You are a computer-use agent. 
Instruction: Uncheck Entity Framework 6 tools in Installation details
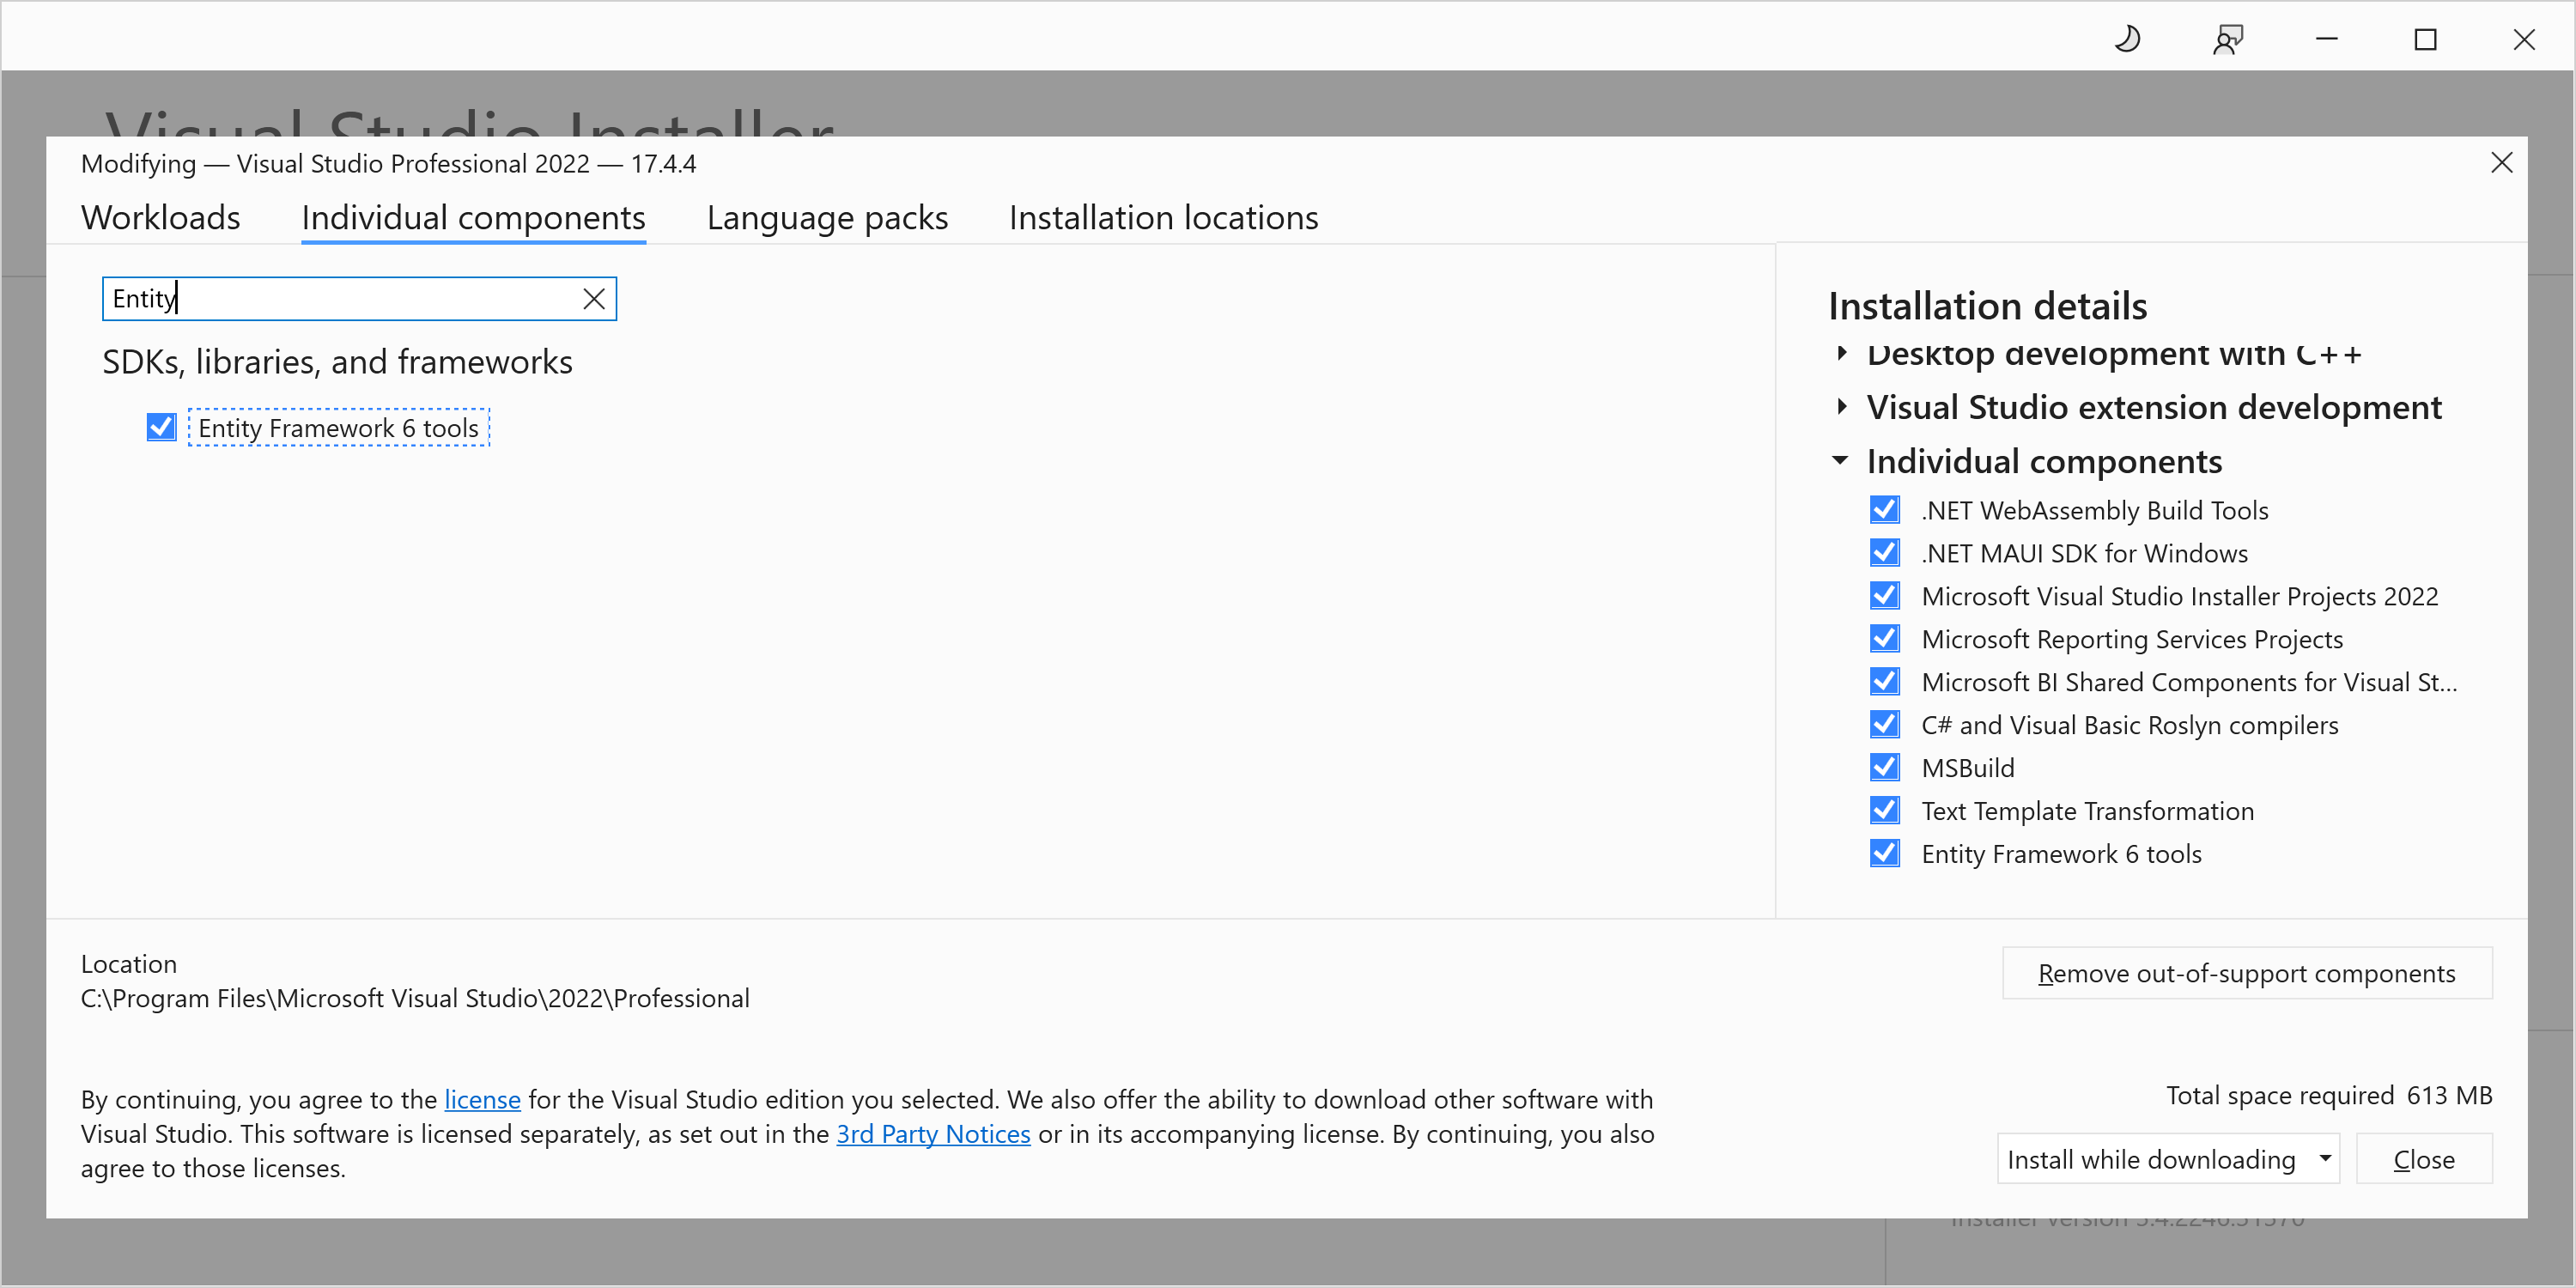pyautogui.click(x=1885, y=854)
